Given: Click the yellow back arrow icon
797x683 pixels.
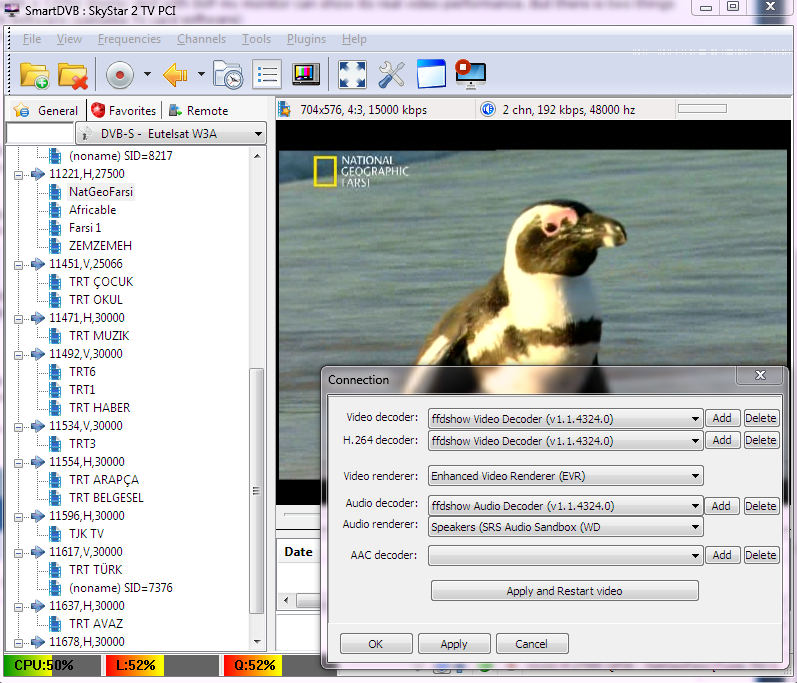Looking at the screenshot, I should [176, 74].
